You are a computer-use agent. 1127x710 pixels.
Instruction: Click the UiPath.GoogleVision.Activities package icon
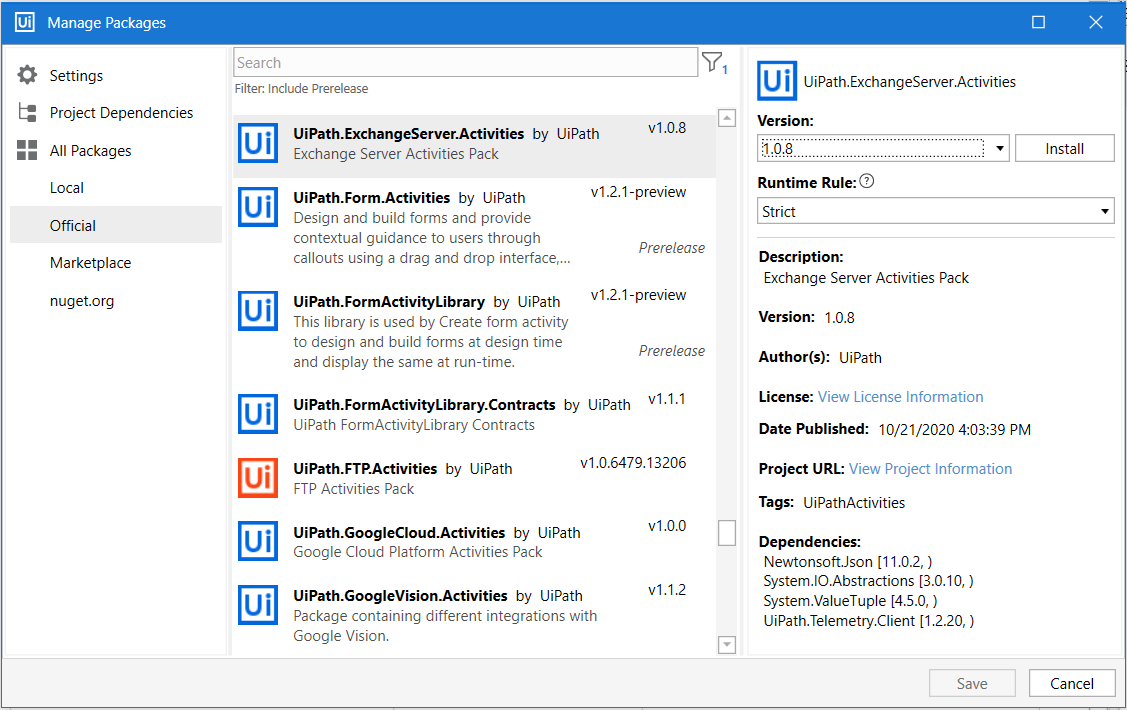pyautogui.click(x=258, y=605)
